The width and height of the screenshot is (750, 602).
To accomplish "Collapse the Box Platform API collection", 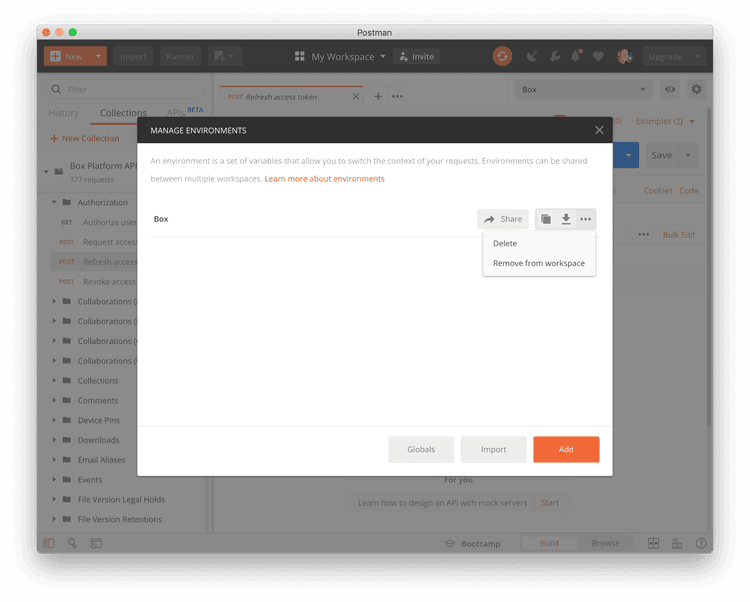I will pyautogui.click(x=46, y=171).
